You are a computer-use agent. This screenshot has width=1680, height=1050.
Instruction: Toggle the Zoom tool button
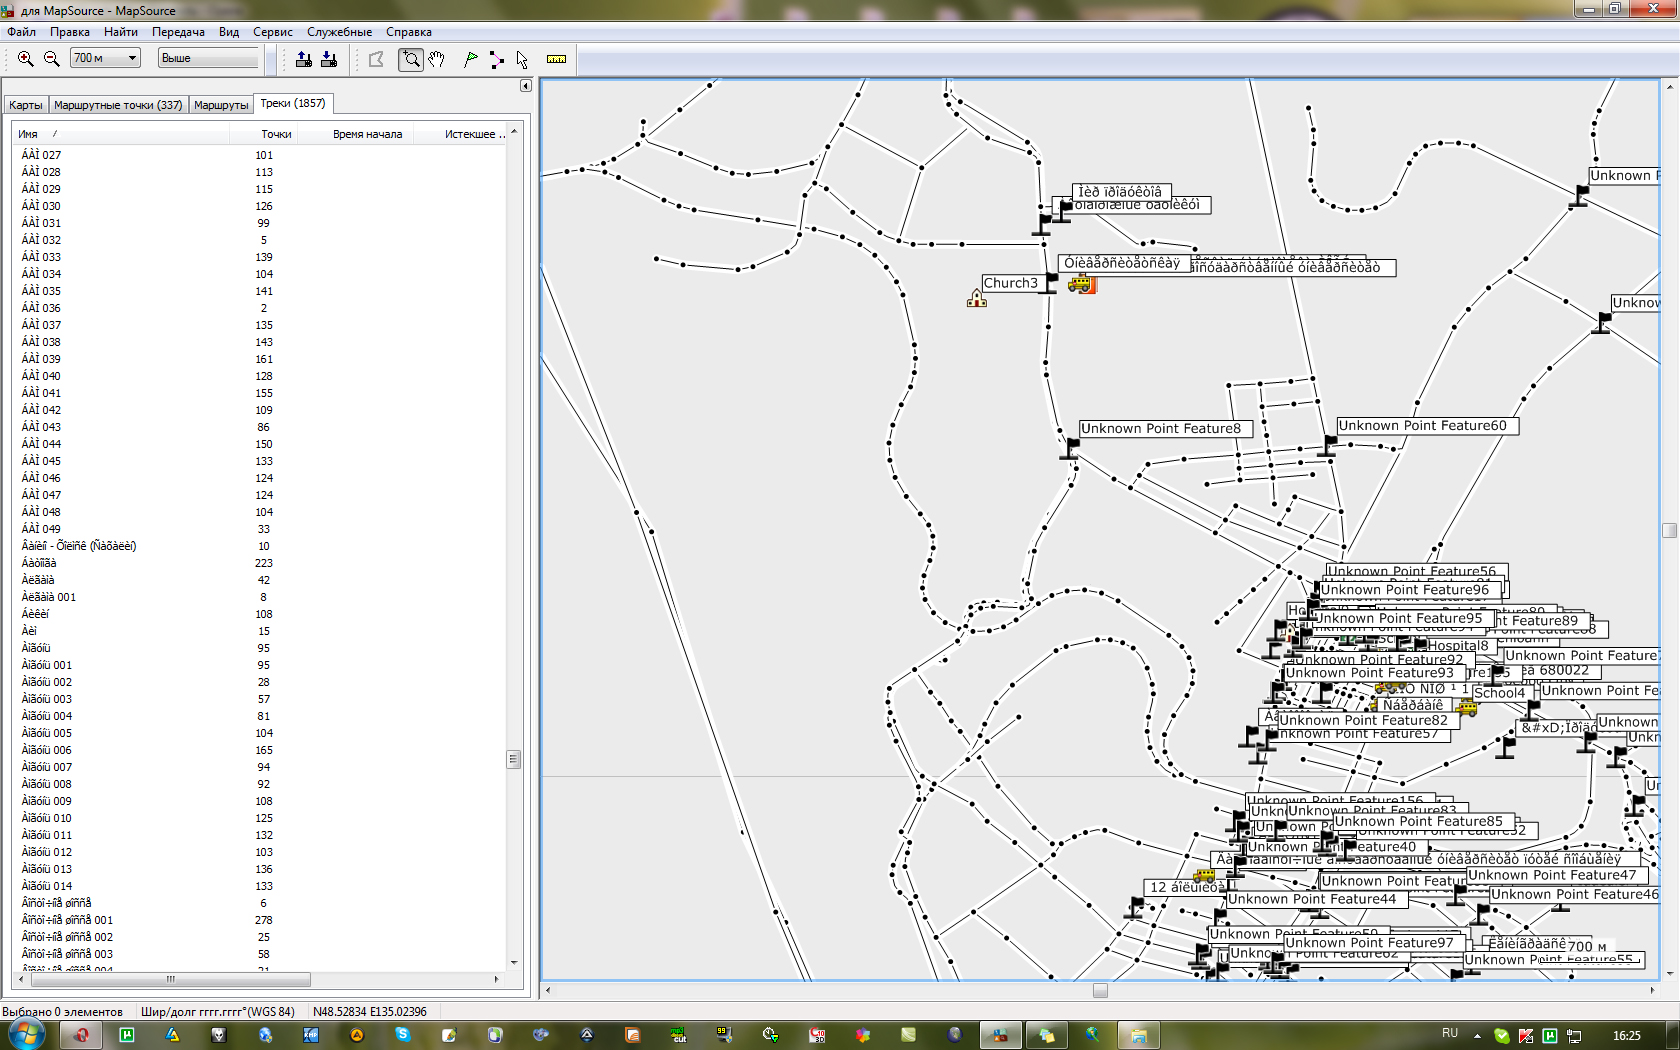(x=411, y=59)
